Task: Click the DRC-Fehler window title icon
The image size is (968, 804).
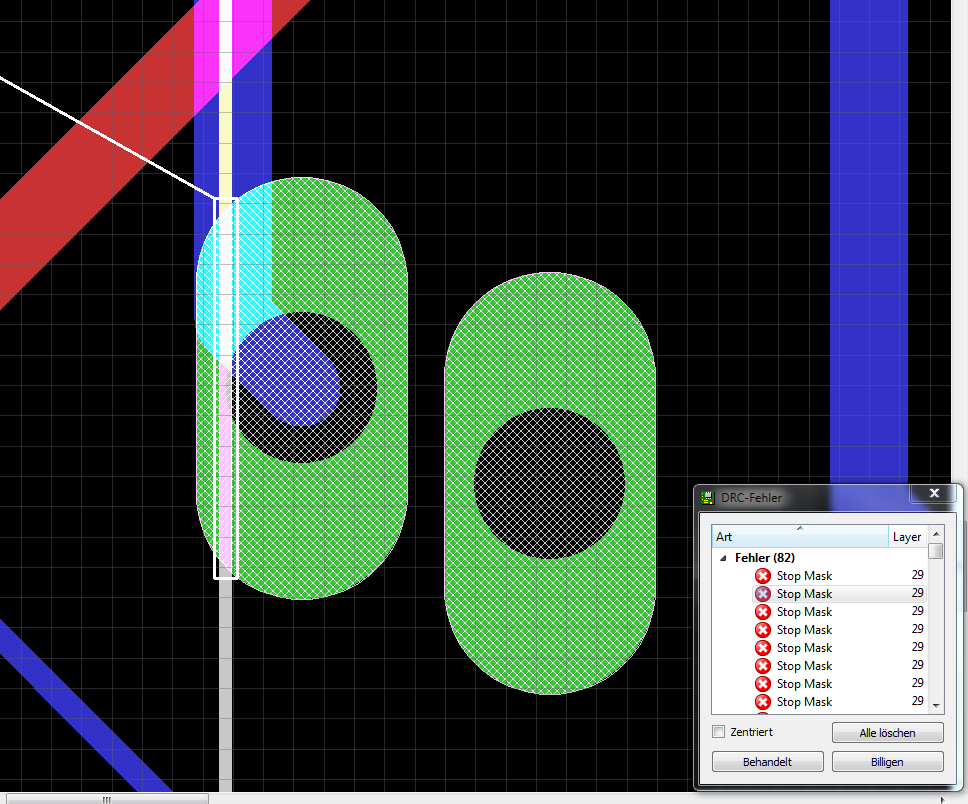Action: point(707,498)
